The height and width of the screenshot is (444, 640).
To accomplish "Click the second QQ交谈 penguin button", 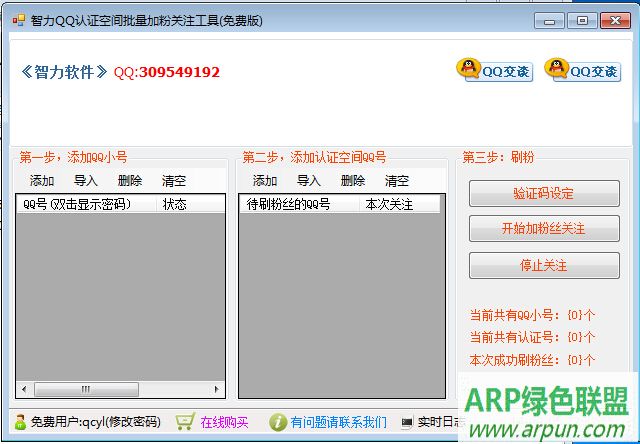I will 583,70.
